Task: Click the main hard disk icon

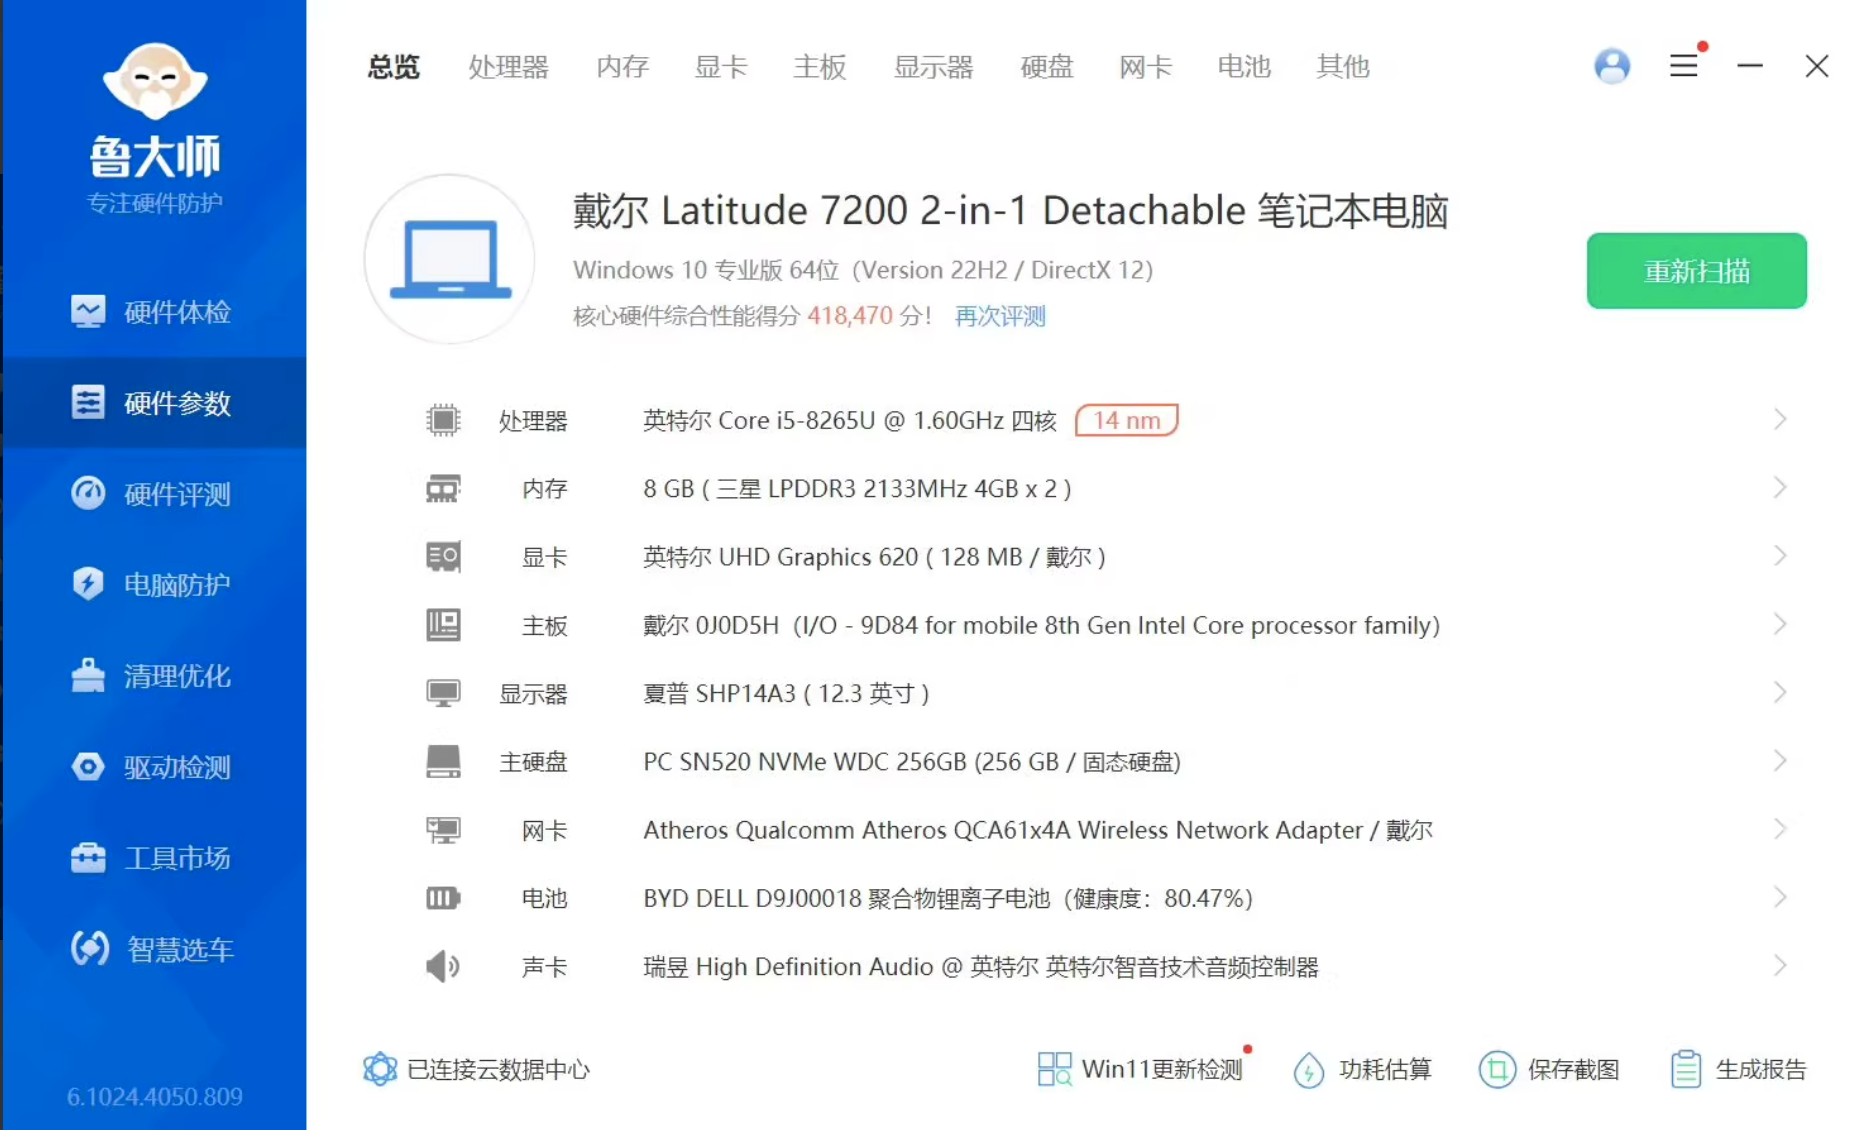Action: point(443,761)
